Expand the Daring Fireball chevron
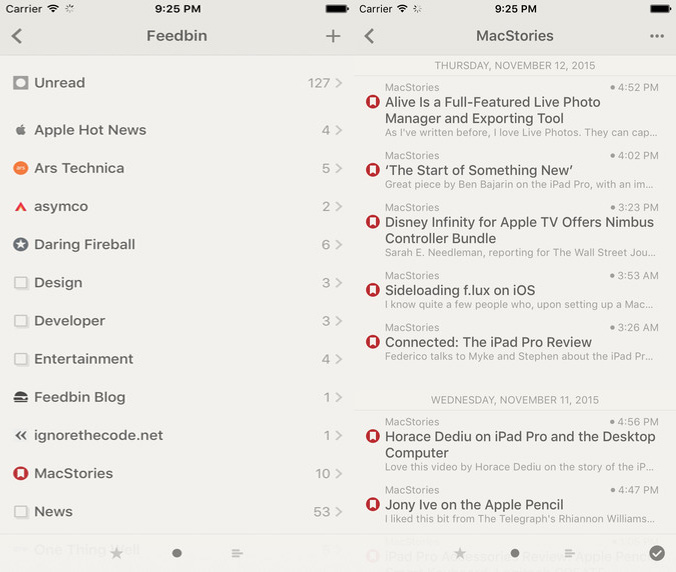Image resolution: width=676 pixels, height=572 pixels. pos(339,244)
